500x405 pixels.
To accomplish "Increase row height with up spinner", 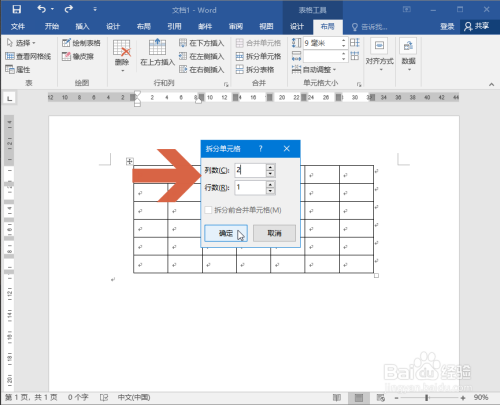I will (344, 40).
